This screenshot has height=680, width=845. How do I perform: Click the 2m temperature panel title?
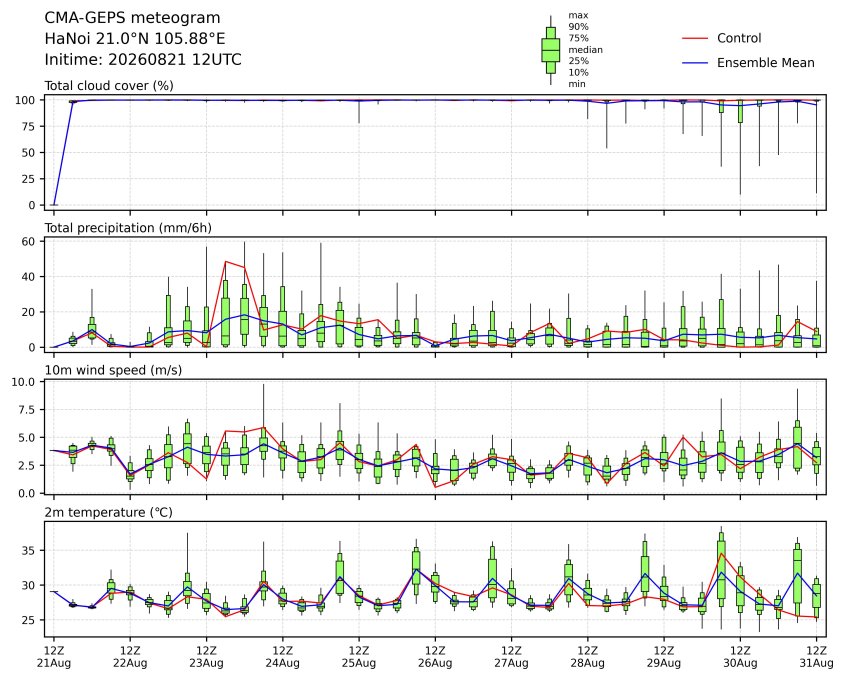pyautogui.click(x=108, y=512)
